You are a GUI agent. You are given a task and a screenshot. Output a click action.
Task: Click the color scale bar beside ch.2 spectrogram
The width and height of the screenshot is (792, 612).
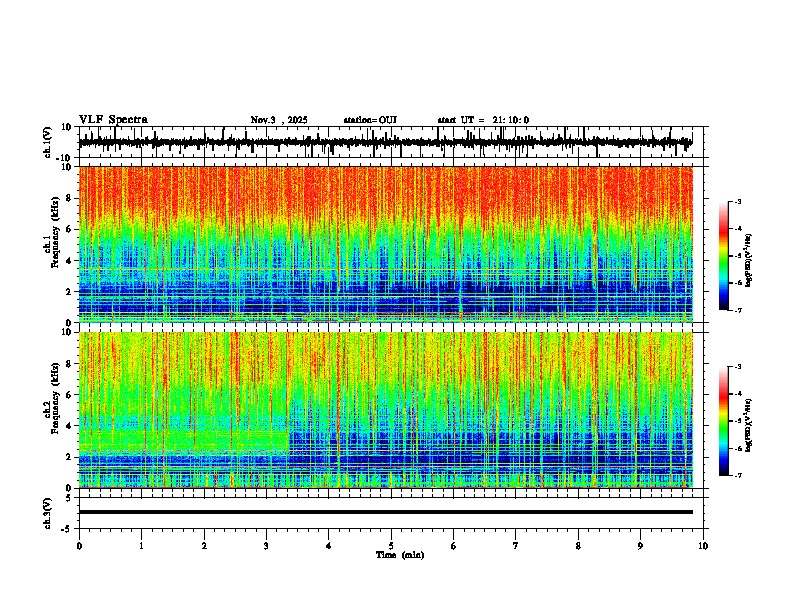point(723,421)
